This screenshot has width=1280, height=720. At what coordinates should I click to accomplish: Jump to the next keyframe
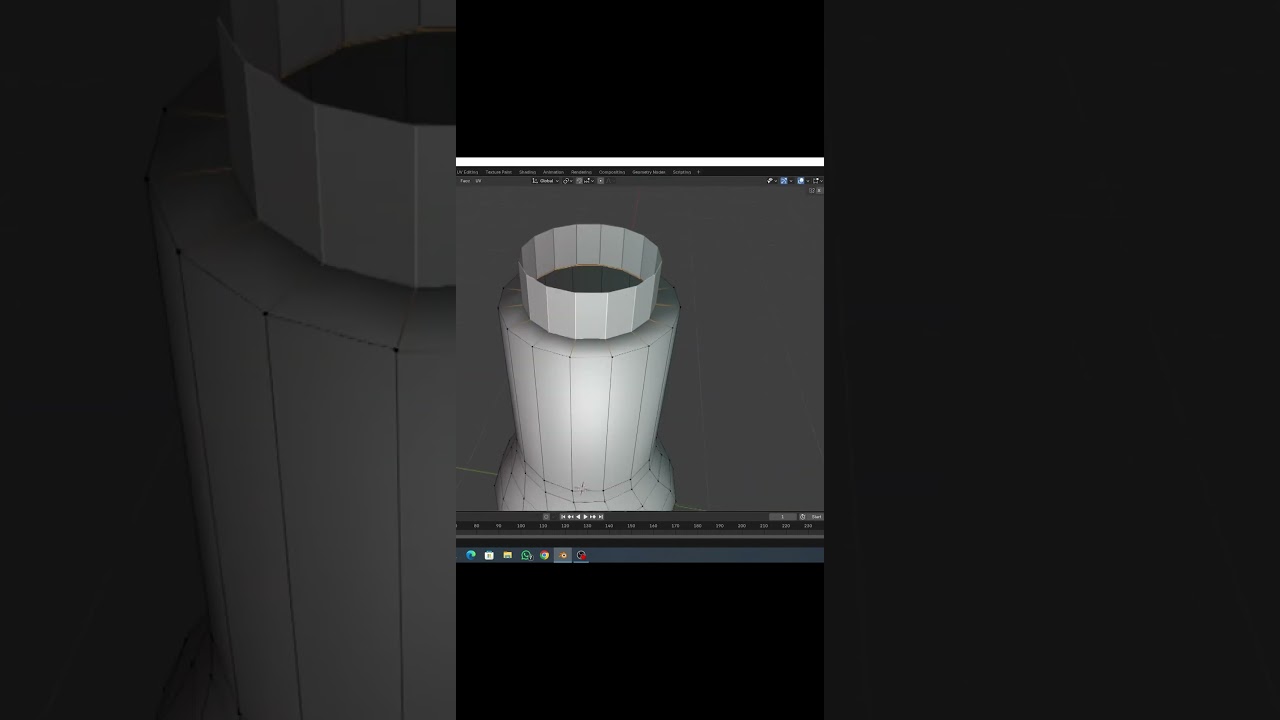593,517
